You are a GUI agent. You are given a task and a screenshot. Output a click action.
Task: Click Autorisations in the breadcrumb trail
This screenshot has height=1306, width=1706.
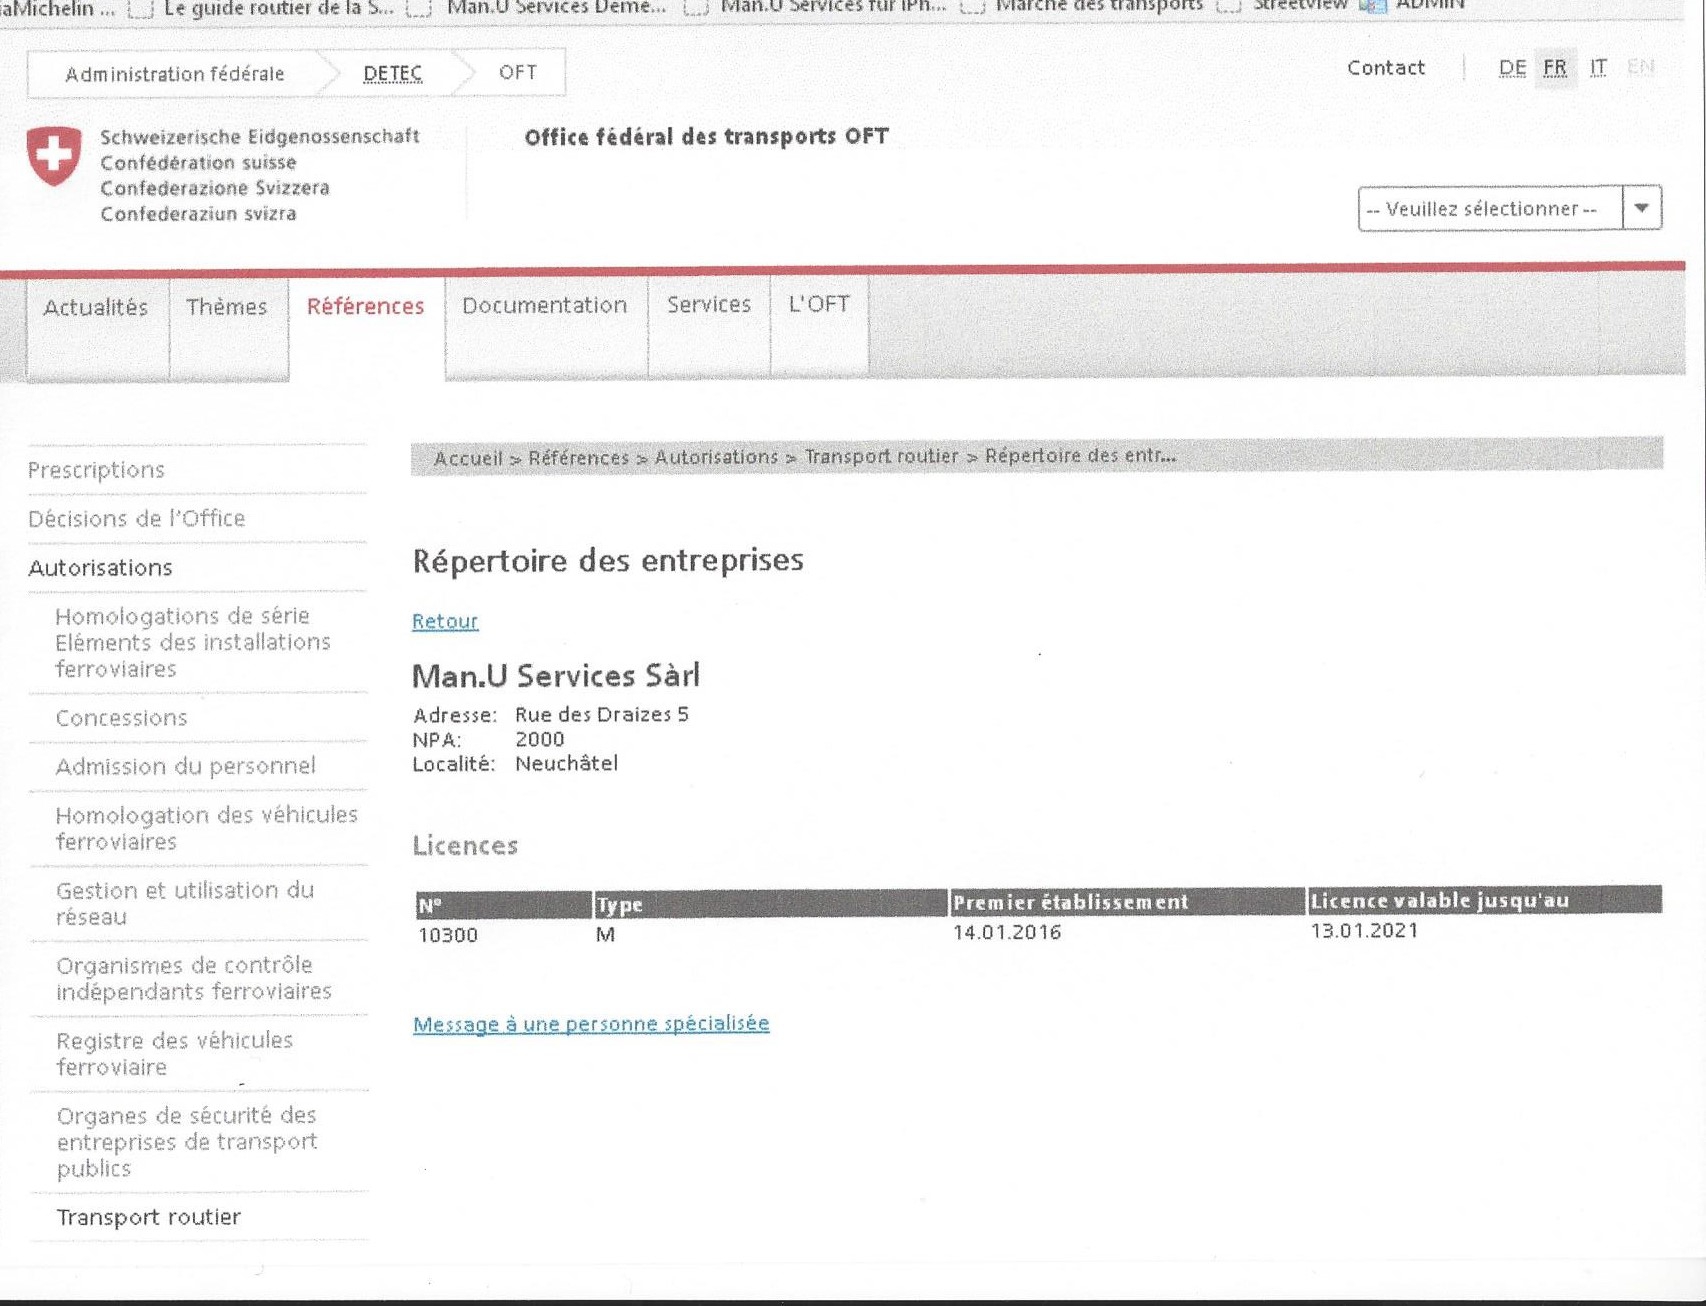pos(716,457)
